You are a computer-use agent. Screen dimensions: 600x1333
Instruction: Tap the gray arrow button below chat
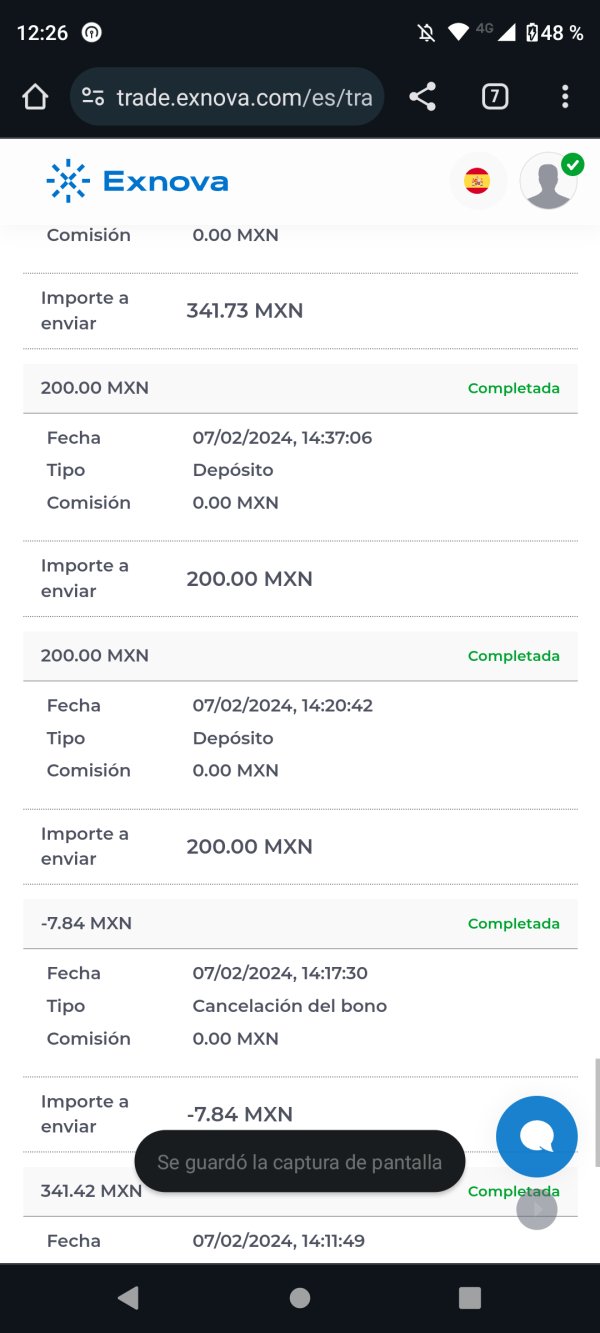pos(537,1210)
